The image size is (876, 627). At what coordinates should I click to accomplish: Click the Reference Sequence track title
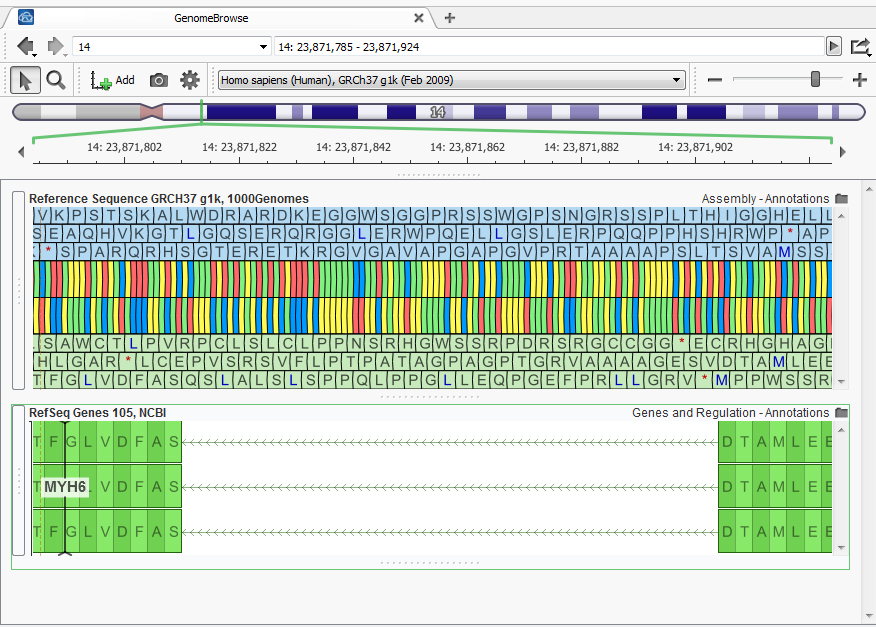click(169, 199)
